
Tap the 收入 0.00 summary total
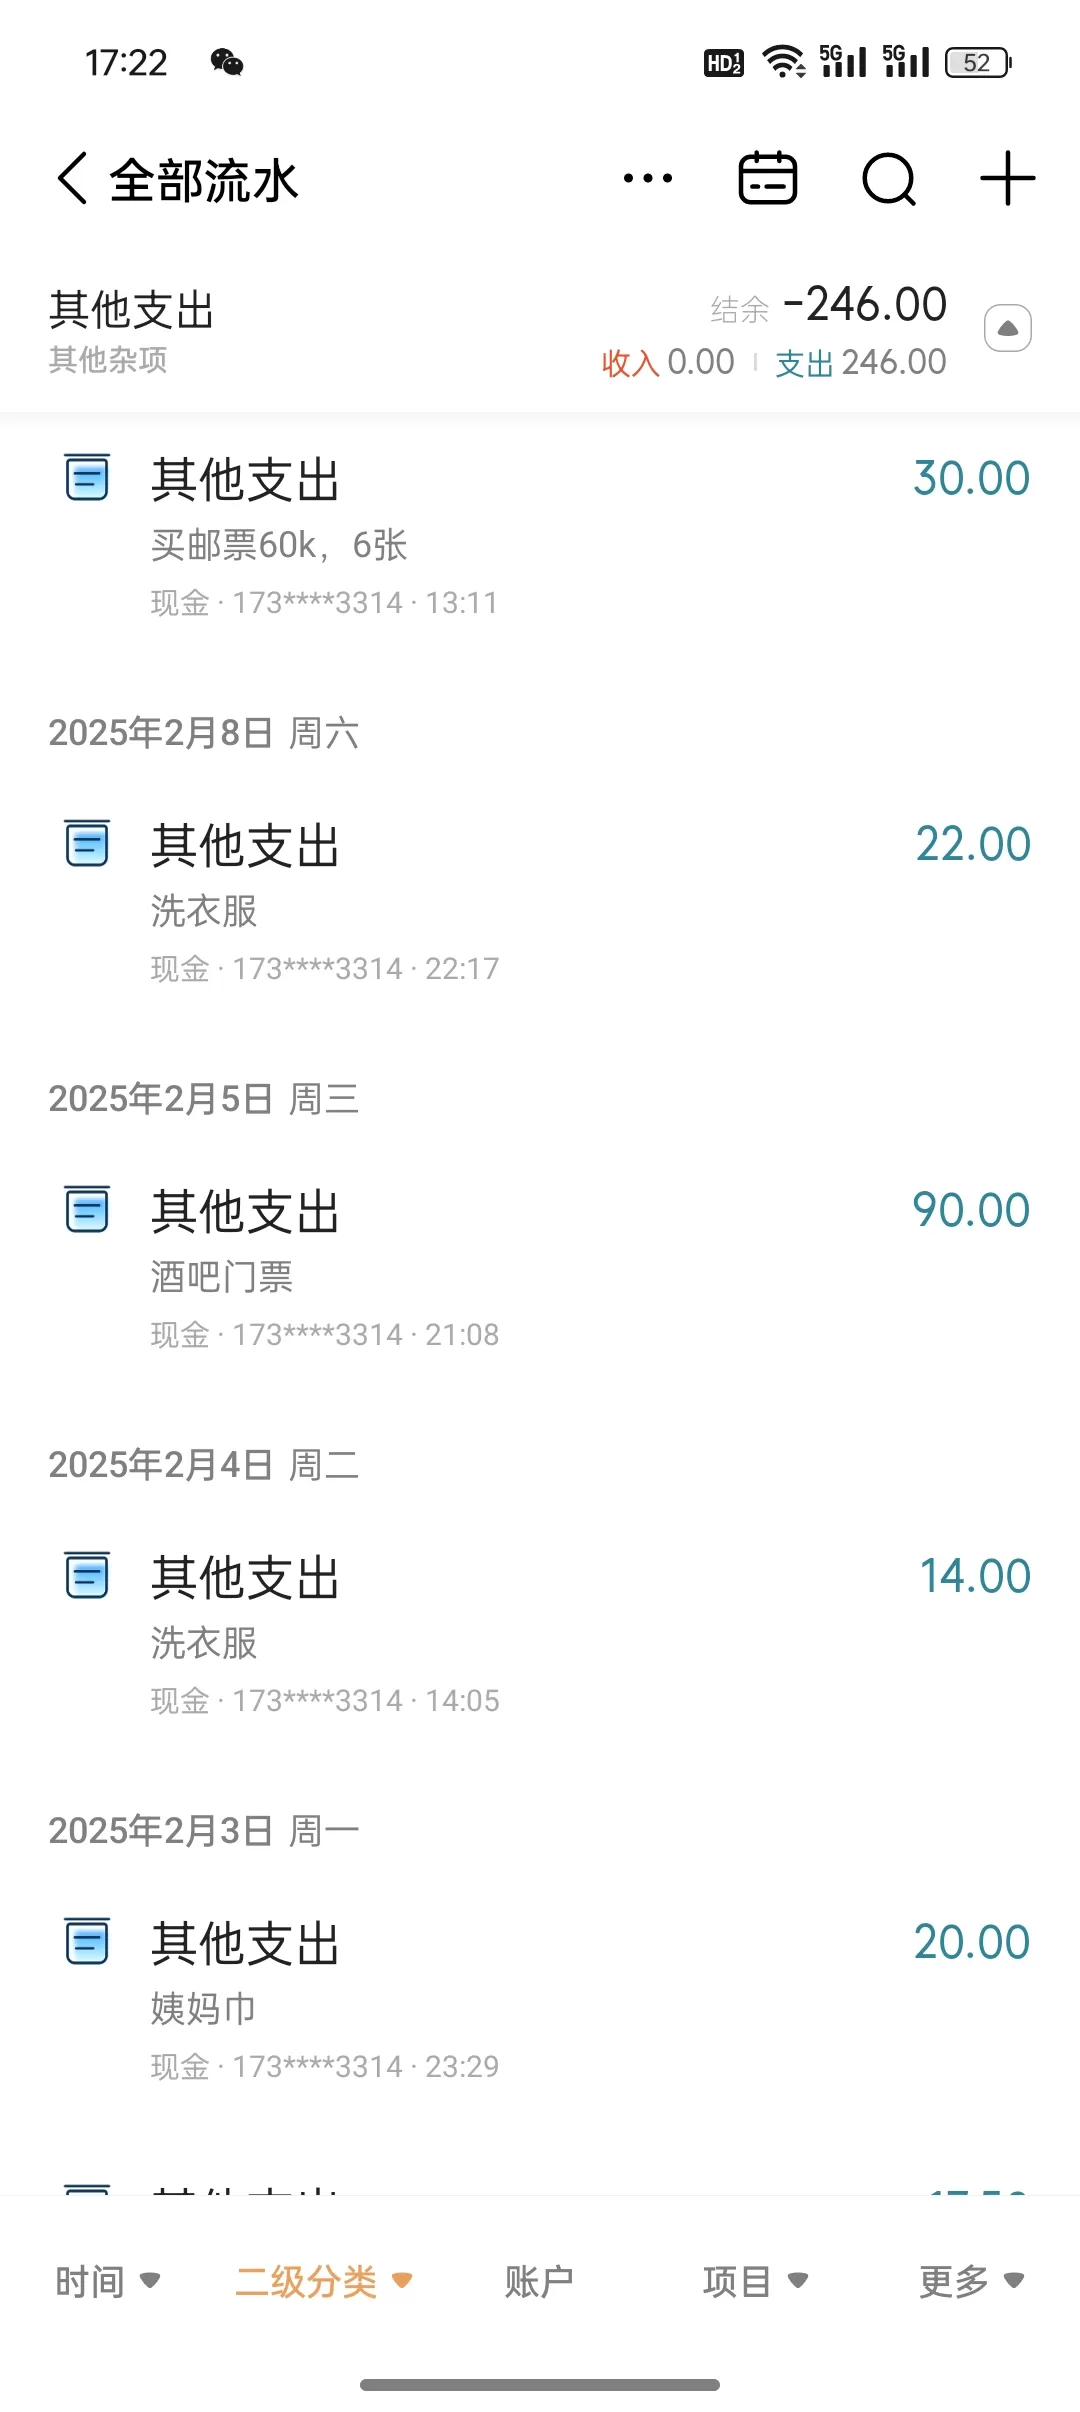[667, 363]
